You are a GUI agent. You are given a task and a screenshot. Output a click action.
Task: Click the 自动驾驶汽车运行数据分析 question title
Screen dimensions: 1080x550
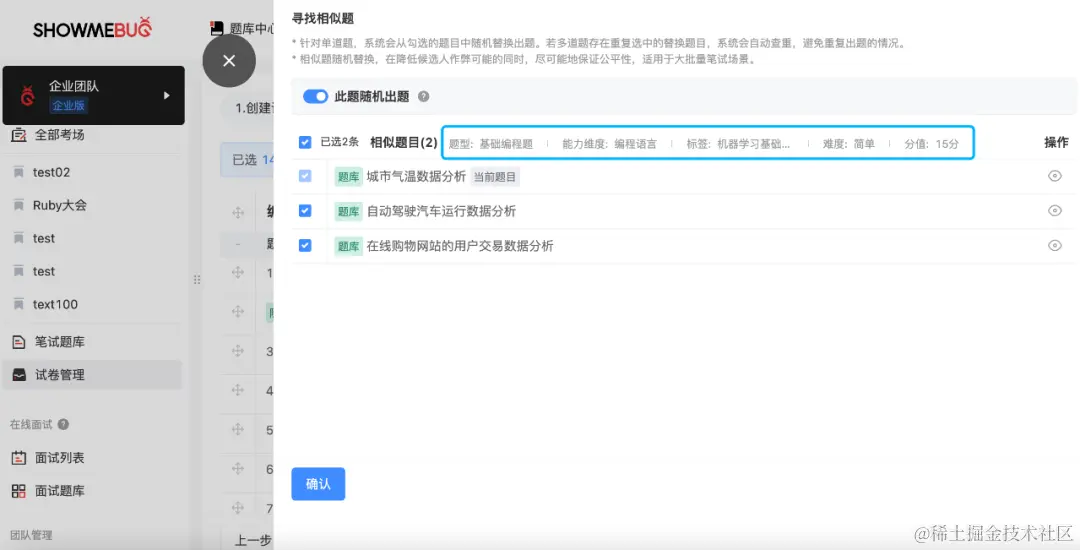pos(441,211)
